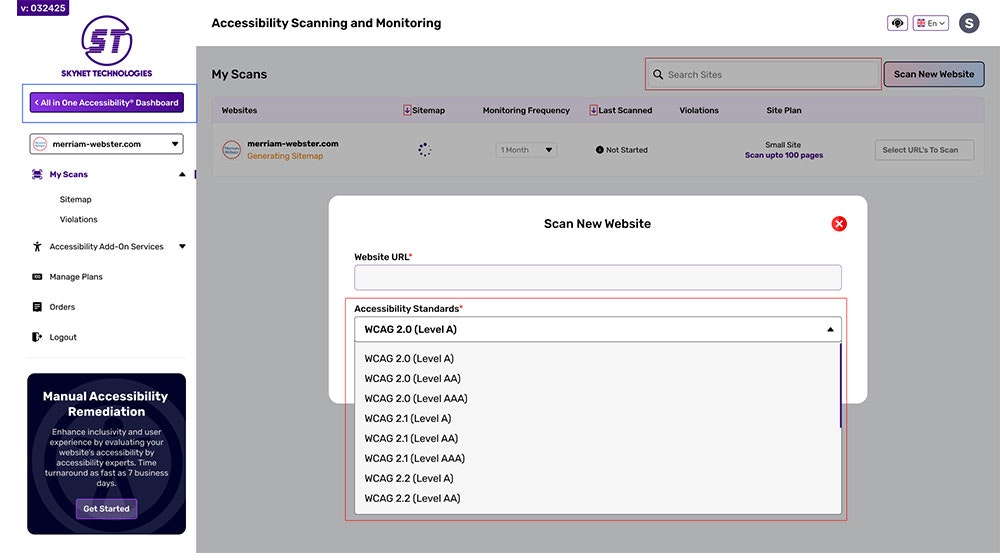This screenshot has height=553, width=1000.
Task: Click the Generating Sitemap loading spinner
Action: 424,150
